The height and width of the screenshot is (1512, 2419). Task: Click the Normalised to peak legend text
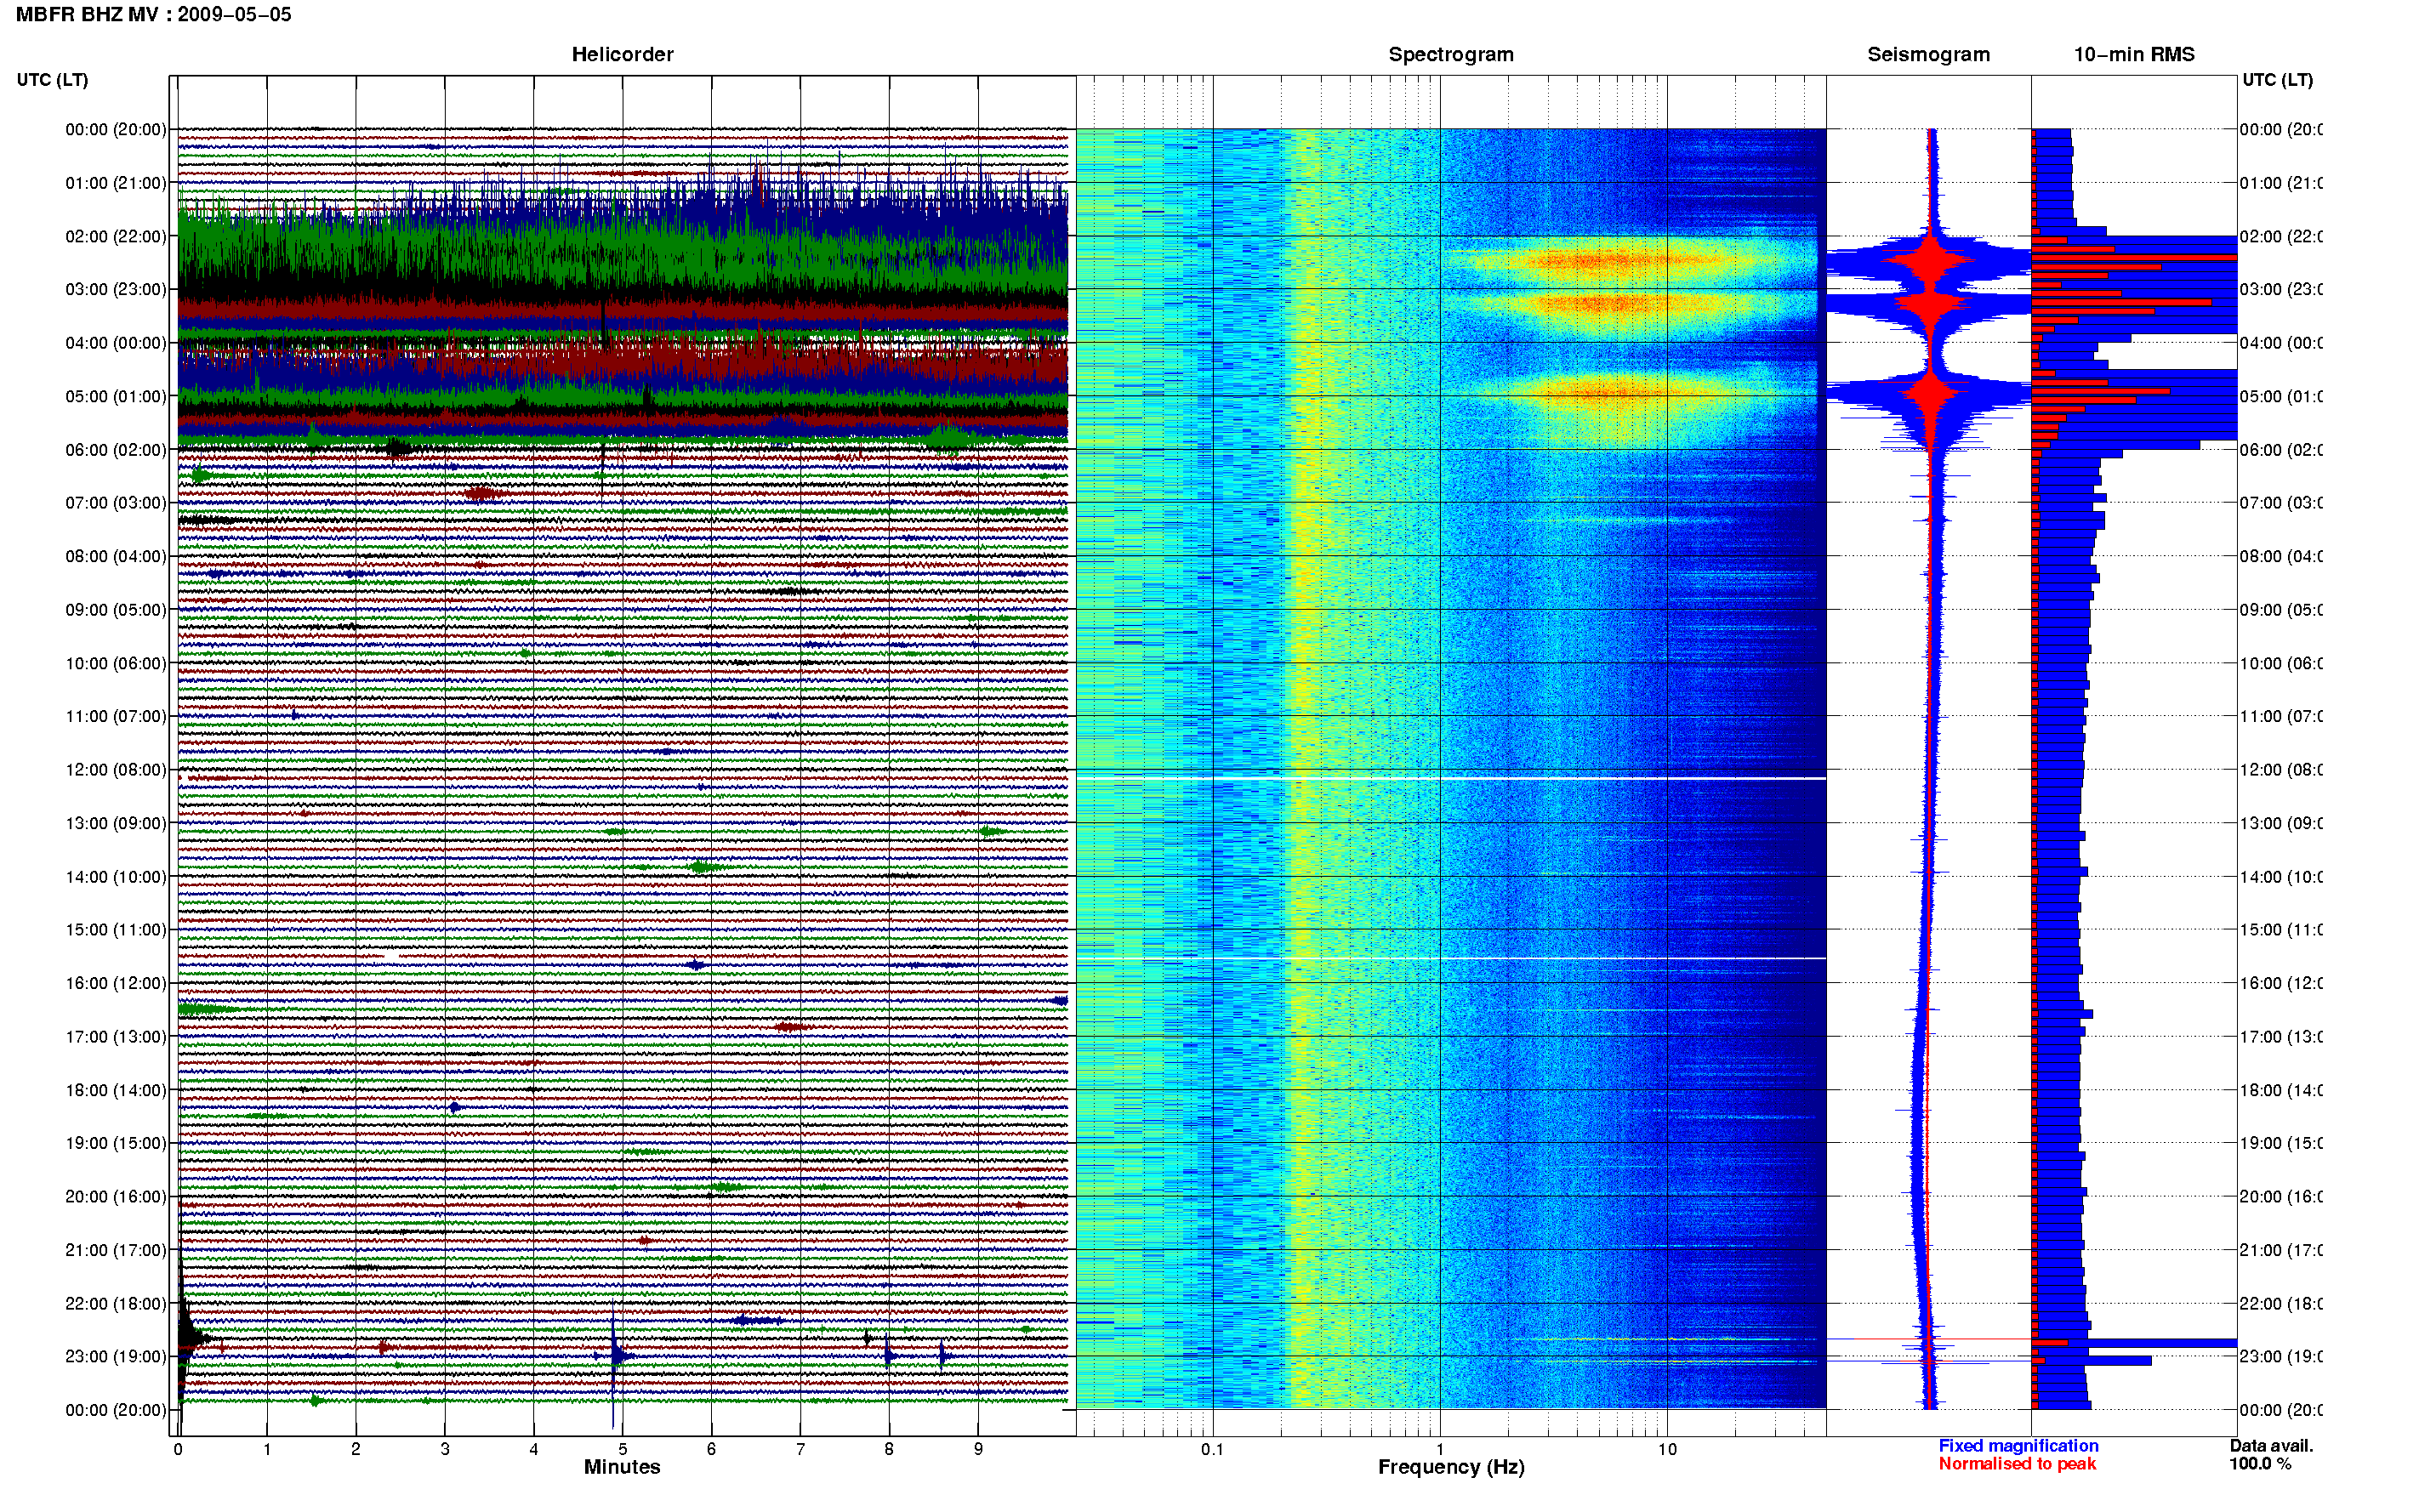pyautogui.click(x=2017, y=1464)
